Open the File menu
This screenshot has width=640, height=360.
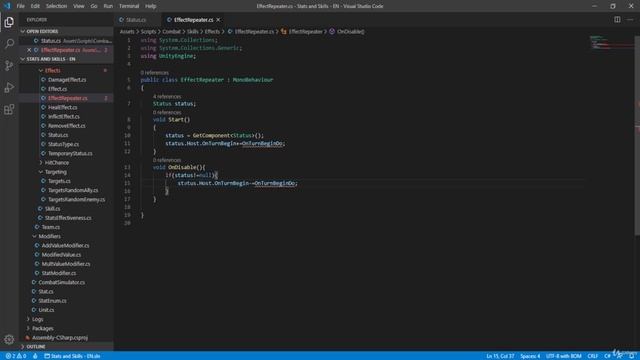point(20,6)
